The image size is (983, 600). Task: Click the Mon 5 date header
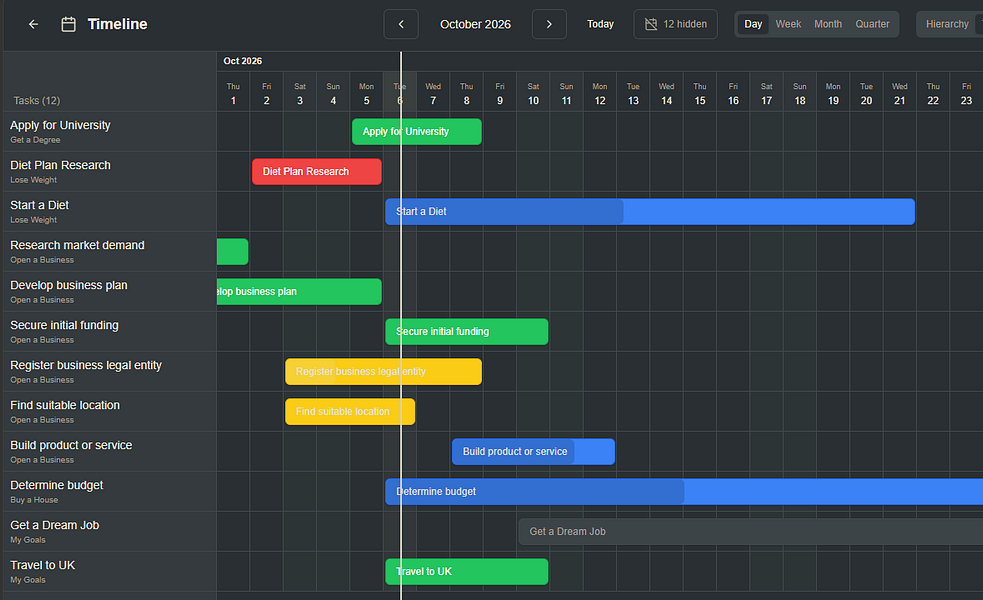pos(367,94)
